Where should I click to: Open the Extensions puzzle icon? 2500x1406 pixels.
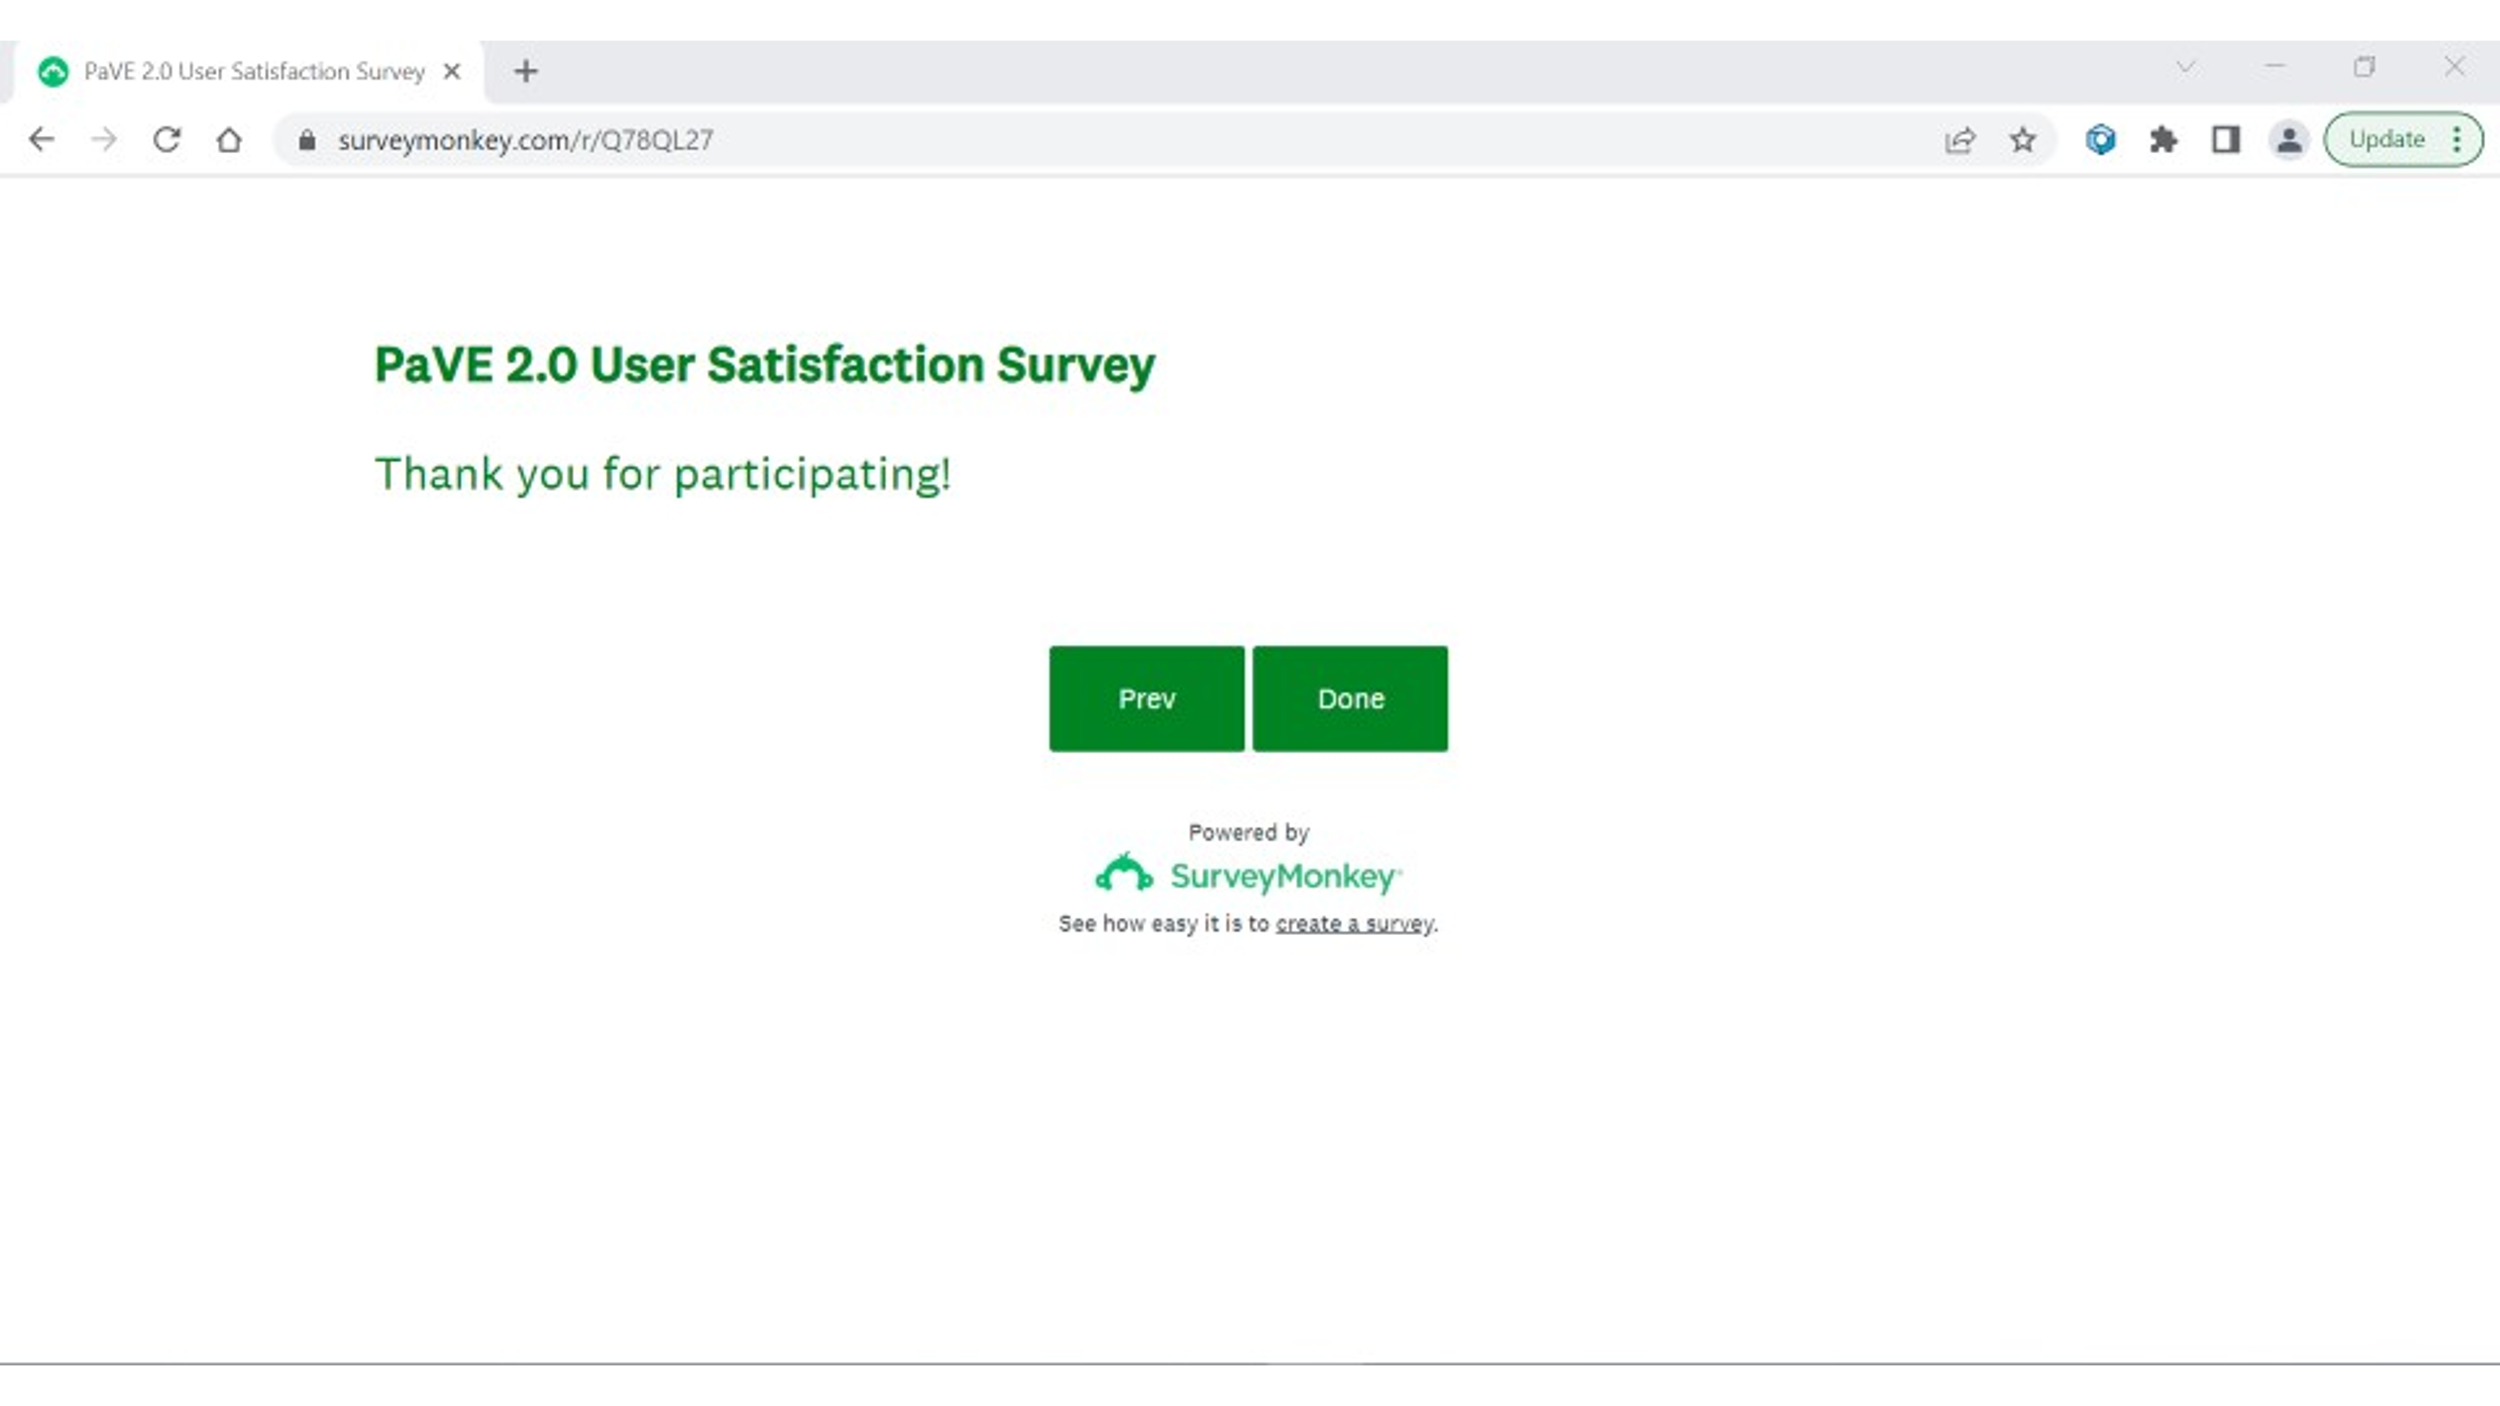pos(2163,139)
